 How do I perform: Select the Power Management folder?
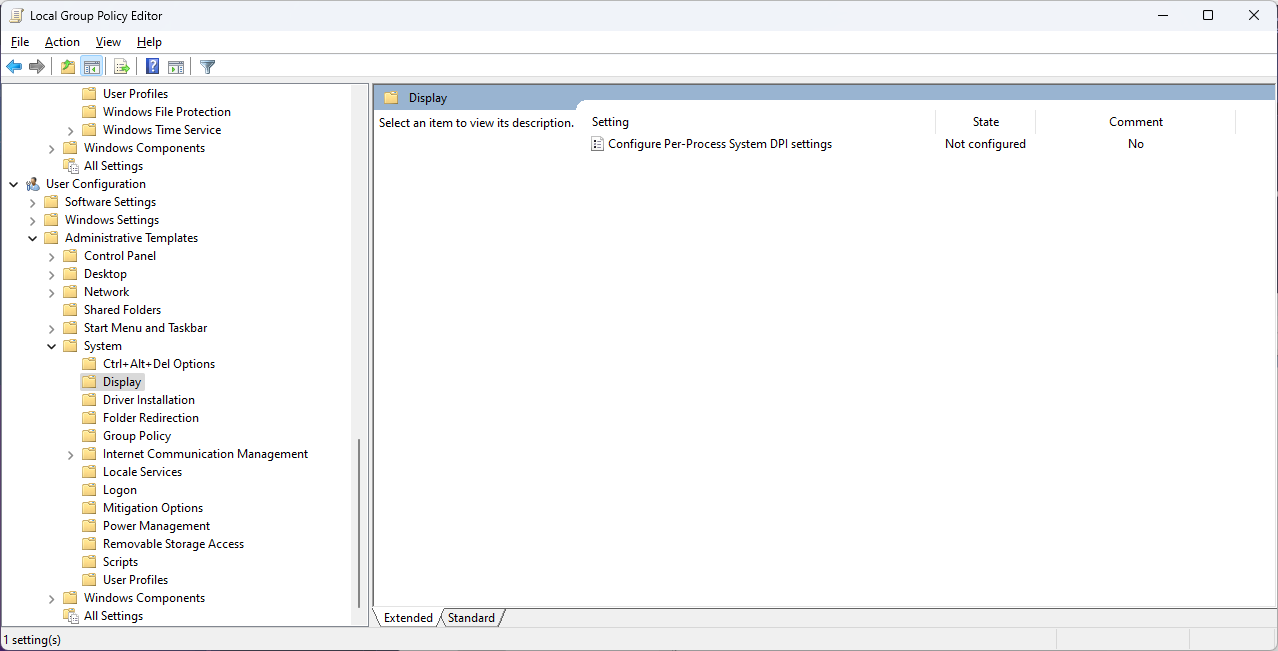(156, 526)
